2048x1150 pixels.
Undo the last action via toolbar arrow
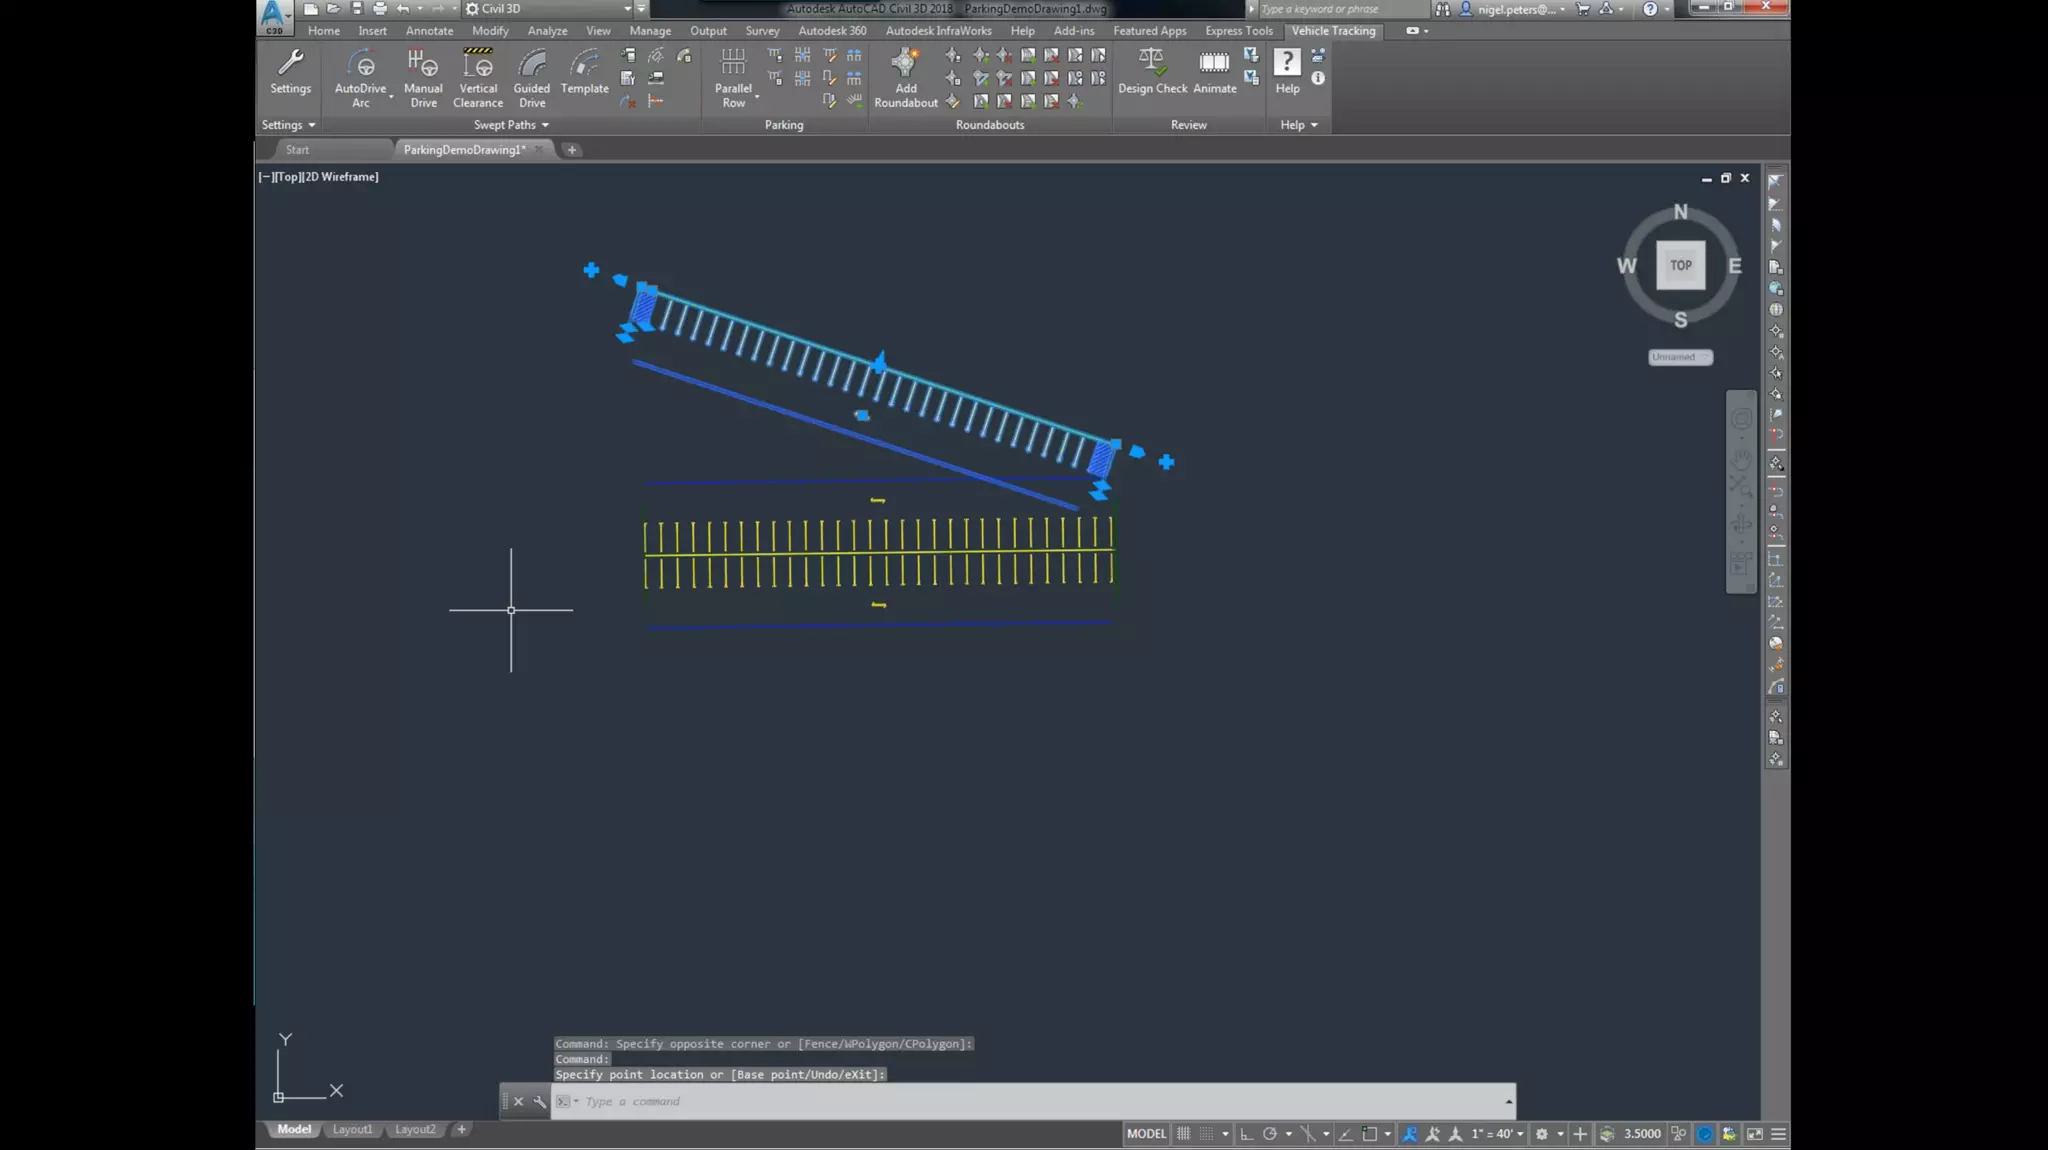point(403,8)
